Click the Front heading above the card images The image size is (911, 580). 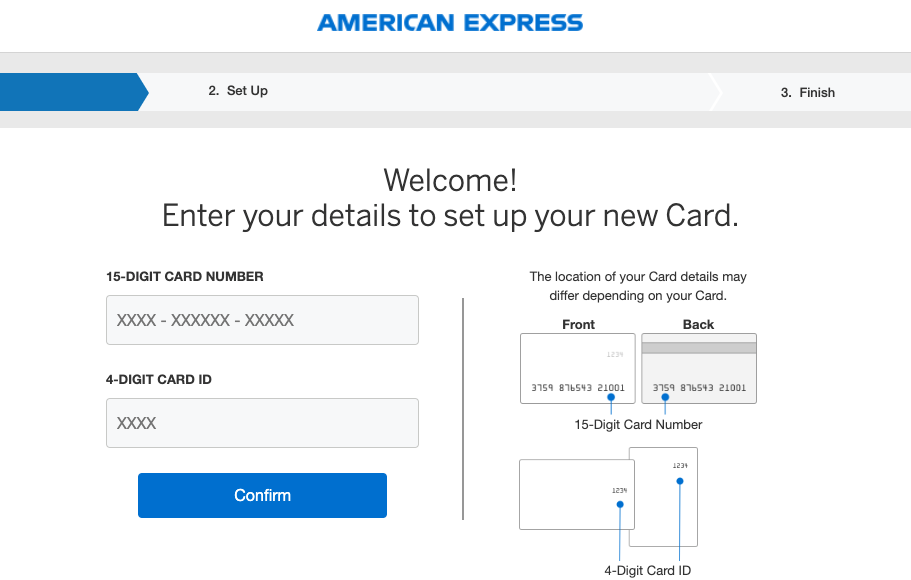(x=577, y=324)
